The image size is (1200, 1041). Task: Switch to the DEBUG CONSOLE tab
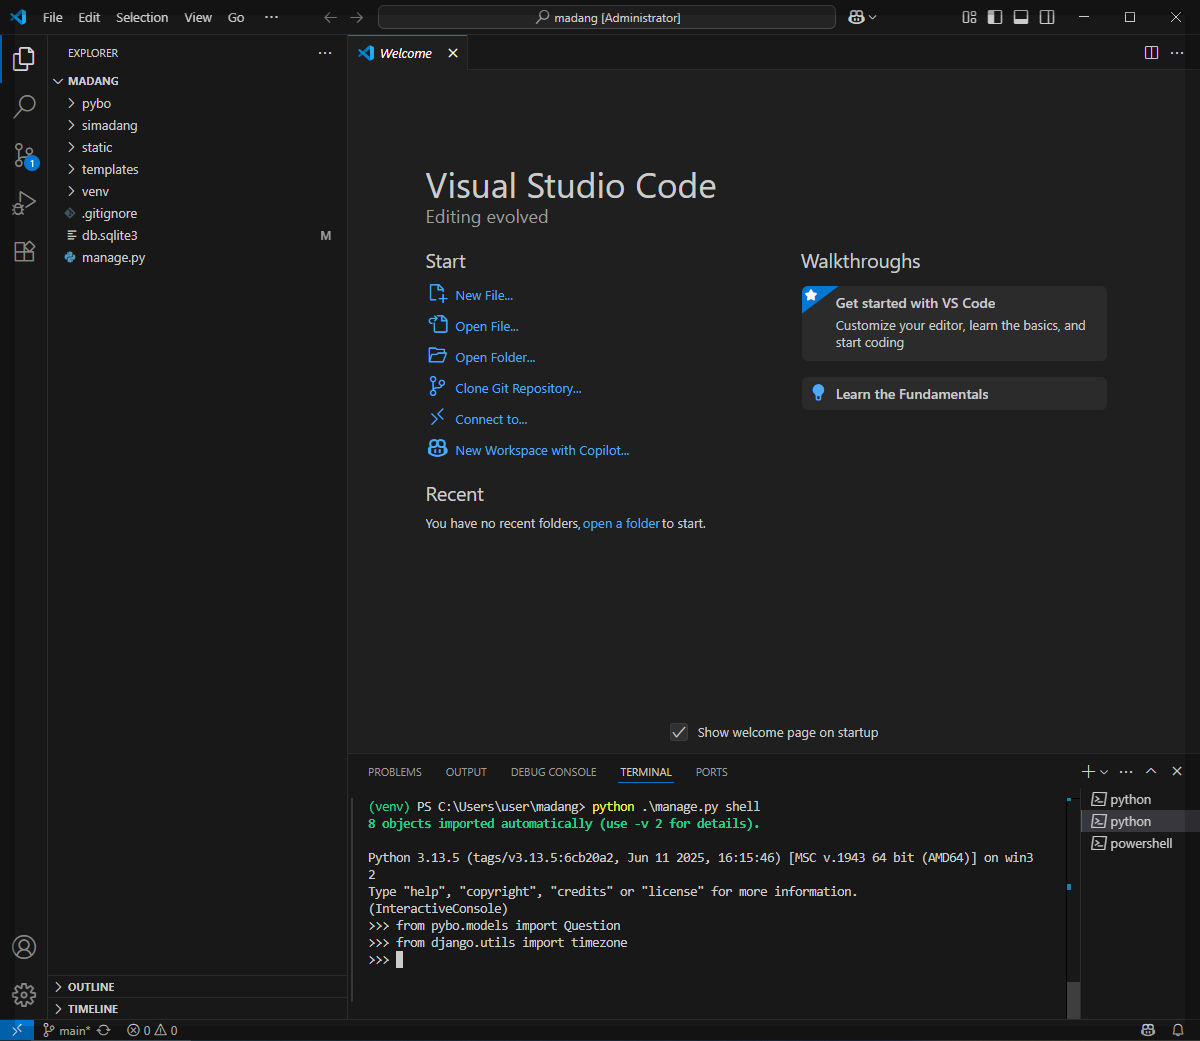point(553,772)
